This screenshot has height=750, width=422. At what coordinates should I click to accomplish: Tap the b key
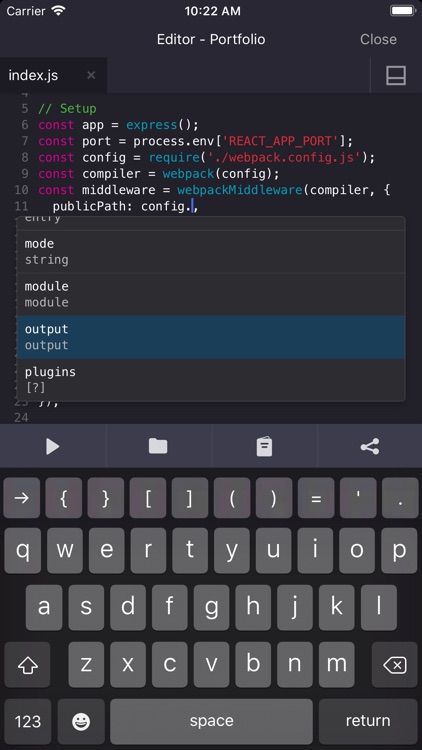[x=253, y=665]
